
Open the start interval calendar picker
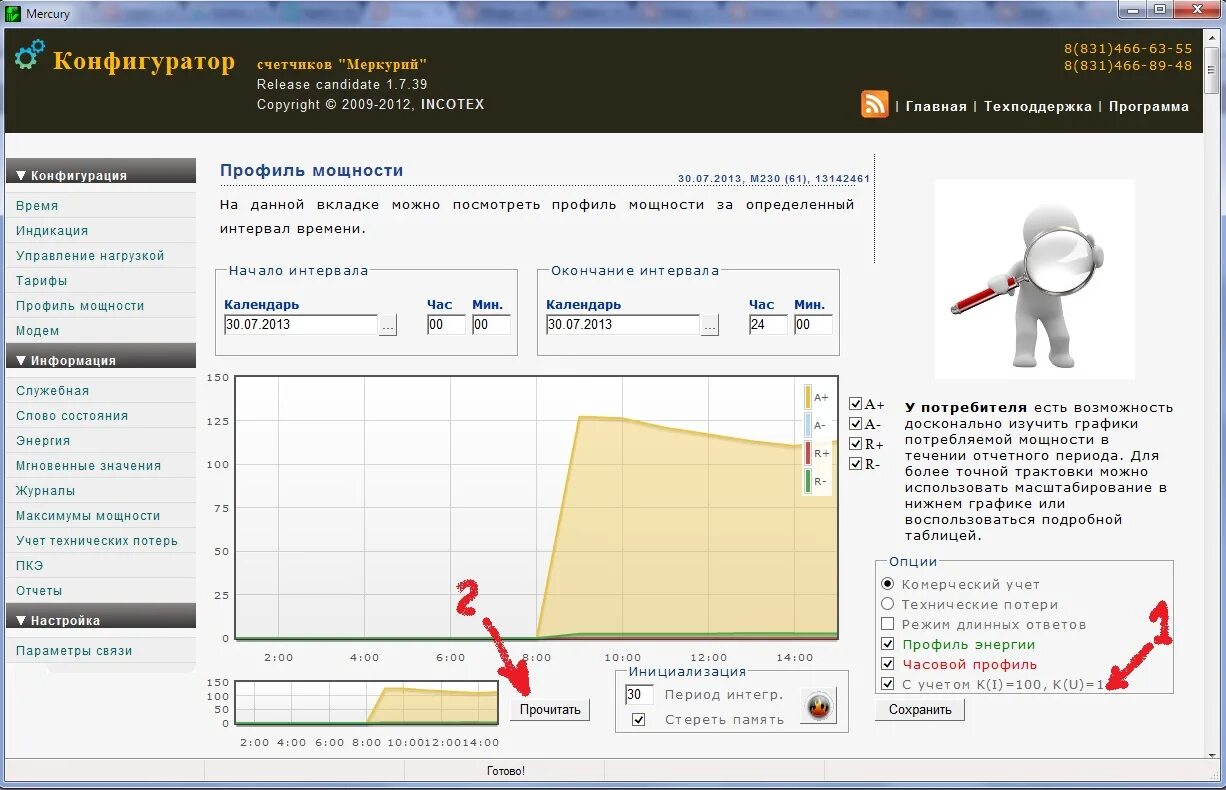(388, 325)
